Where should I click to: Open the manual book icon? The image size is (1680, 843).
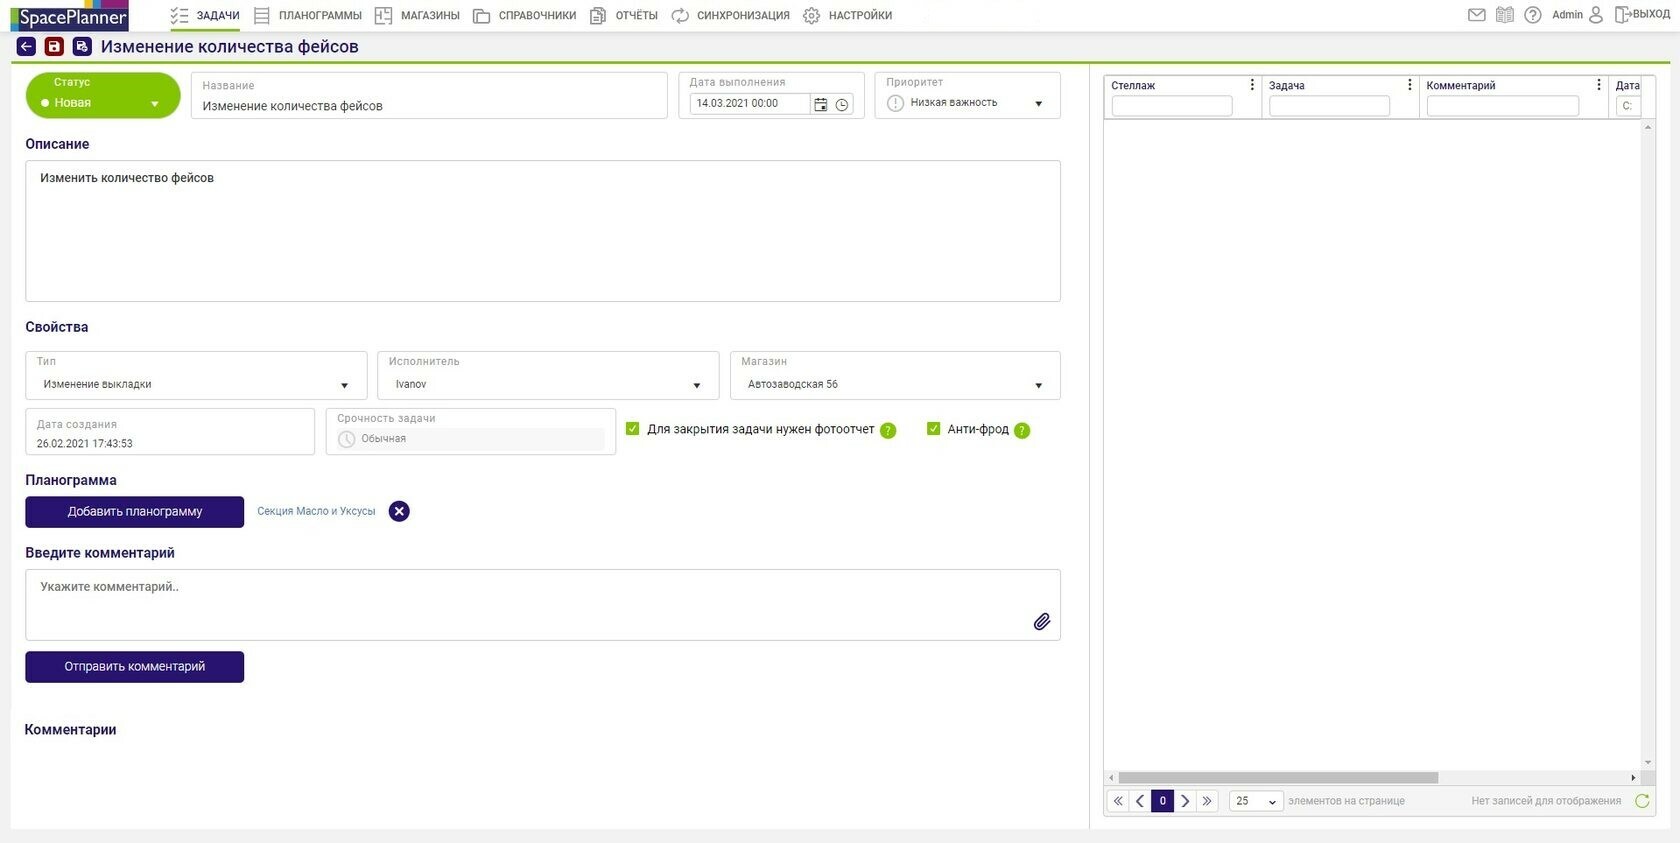click(x=1504, y=15)
